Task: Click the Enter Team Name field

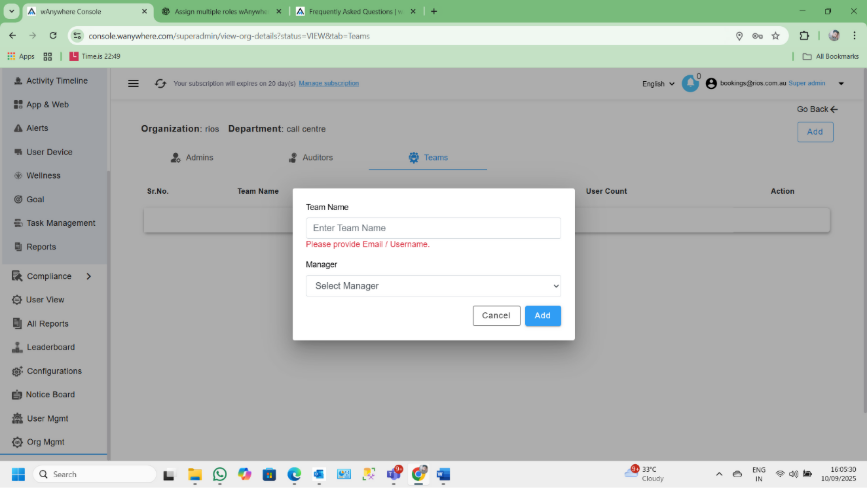Action: click(433, 228)
